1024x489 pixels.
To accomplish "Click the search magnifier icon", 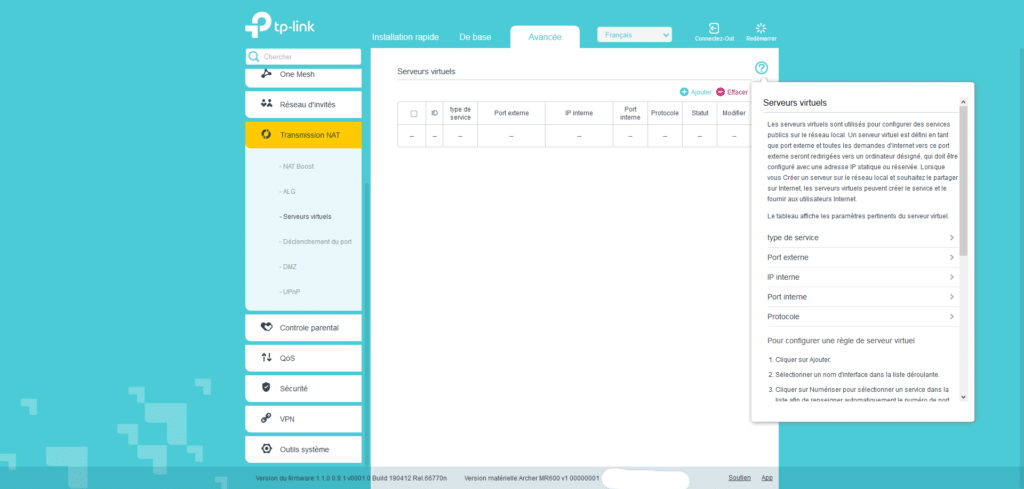I will coord(255,57).
